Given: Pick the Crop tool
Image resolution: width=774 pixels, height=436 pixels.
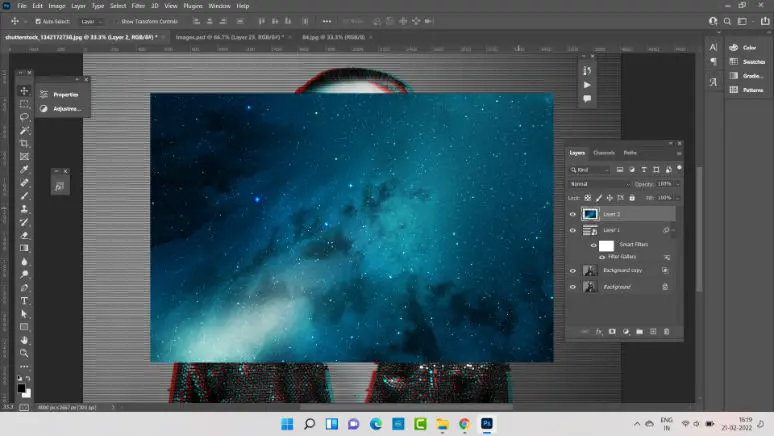Looking at the screenshot, I should 25,143.
